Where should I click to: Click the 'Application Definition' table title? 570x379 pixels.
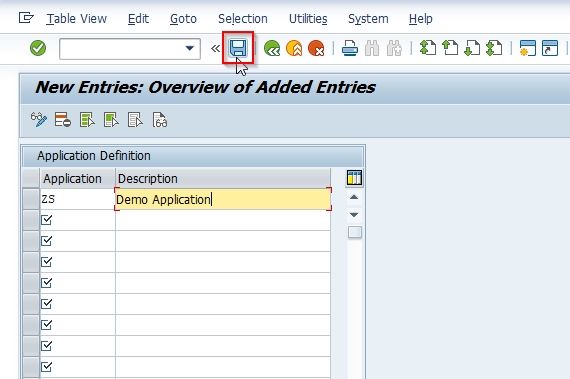click(x=94, y=156)
